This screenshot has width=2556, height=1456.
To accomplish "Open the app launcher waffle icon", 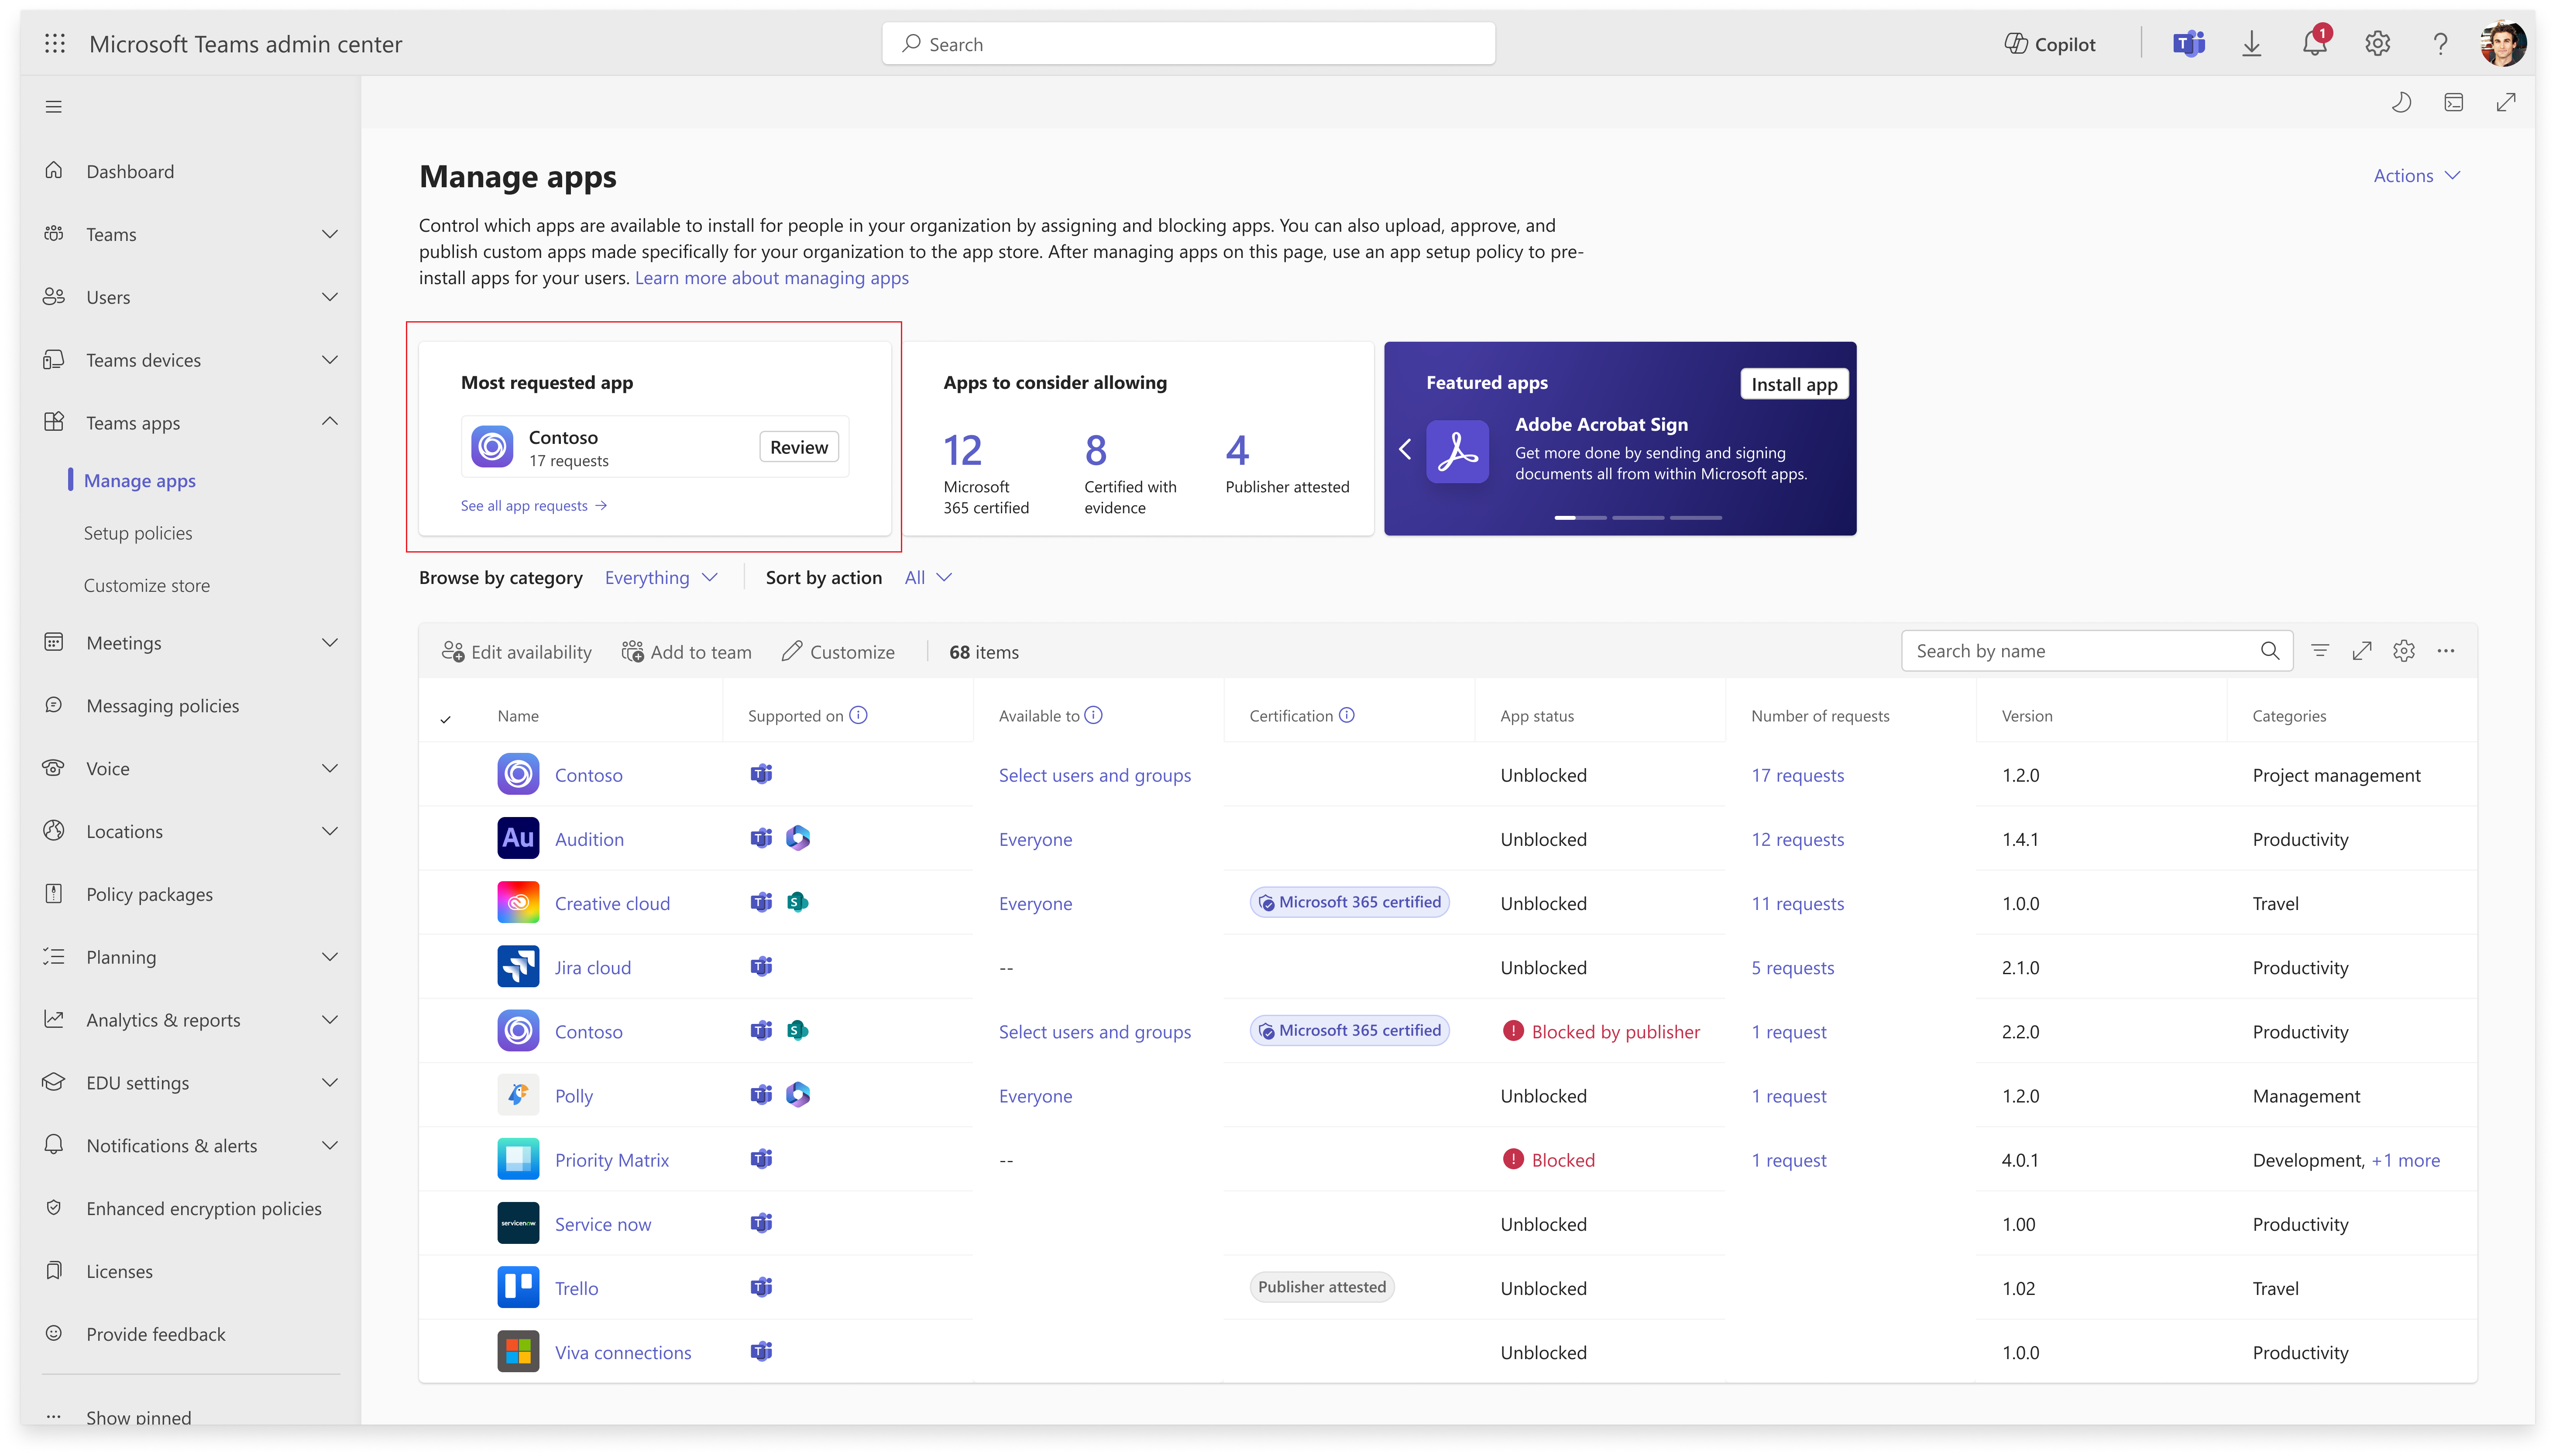I will coord(55,43).
